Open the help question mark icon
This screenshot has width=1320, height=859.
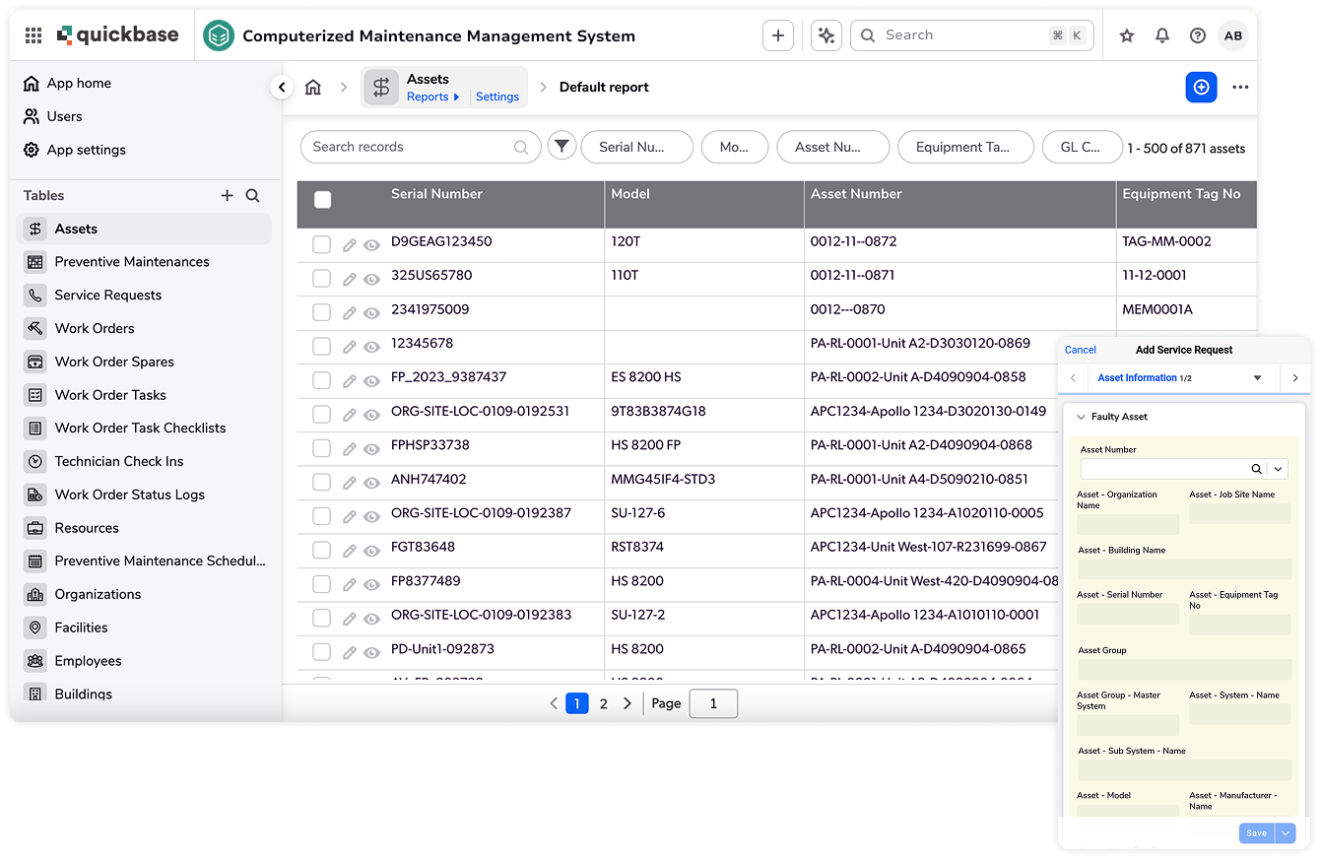click(1197, 35)
